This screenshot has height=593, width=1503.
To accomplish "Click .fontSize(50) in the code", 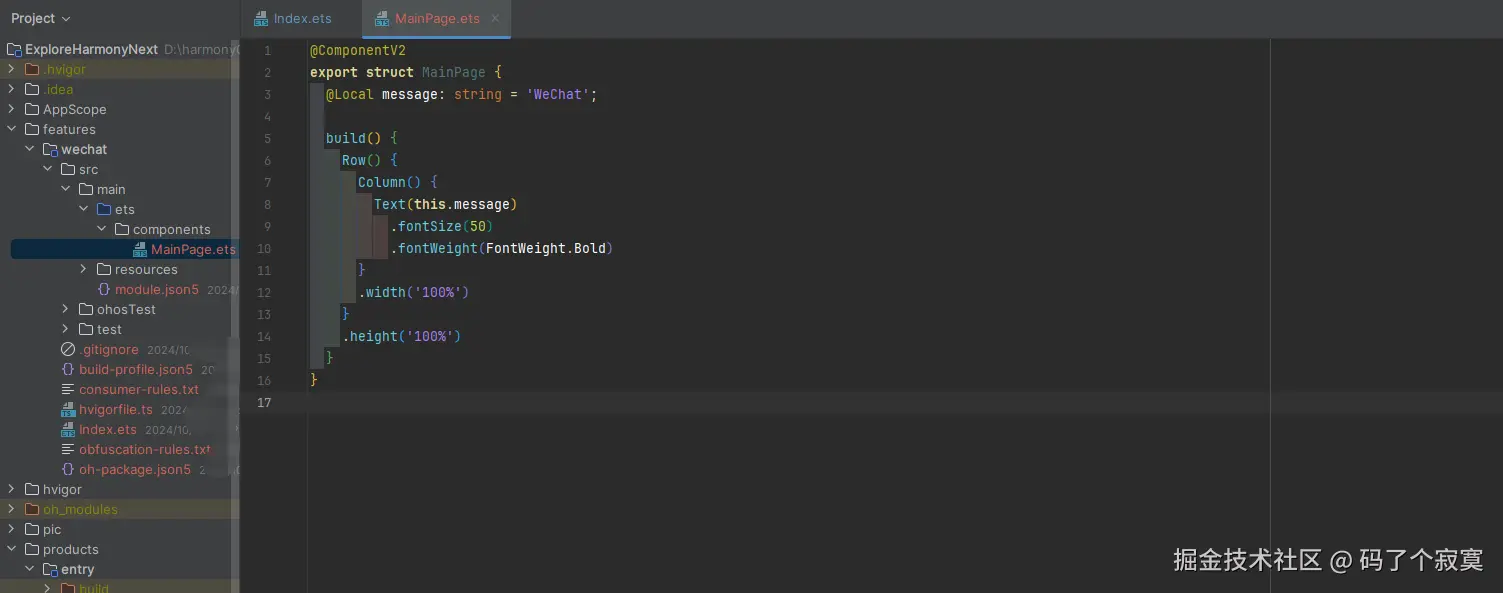I will pos(442,226).
